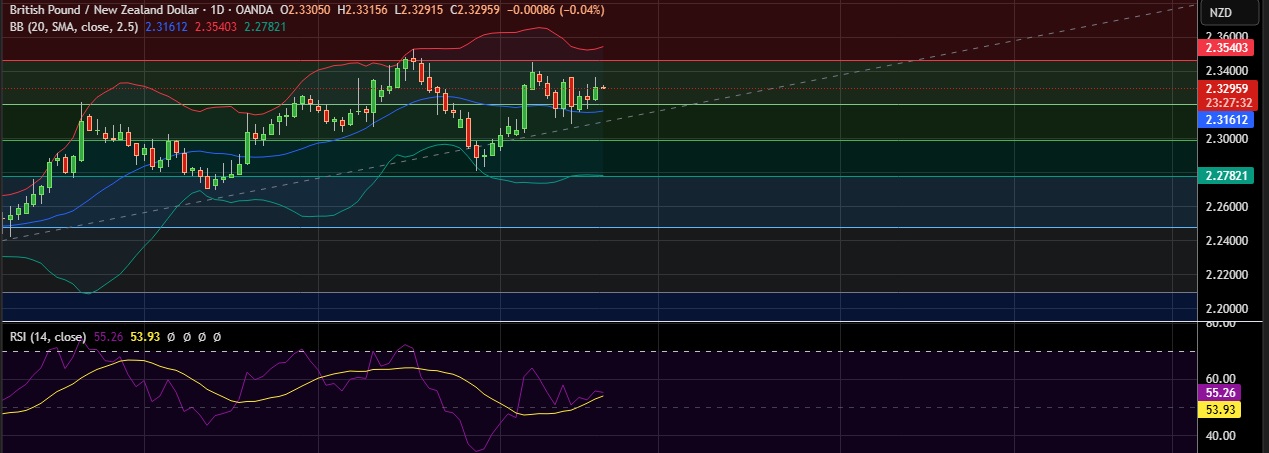This screenshot has width=1269, height=453.
Task: Click the green BB lower value 2.27821 in legend
Action: [265, 27]
